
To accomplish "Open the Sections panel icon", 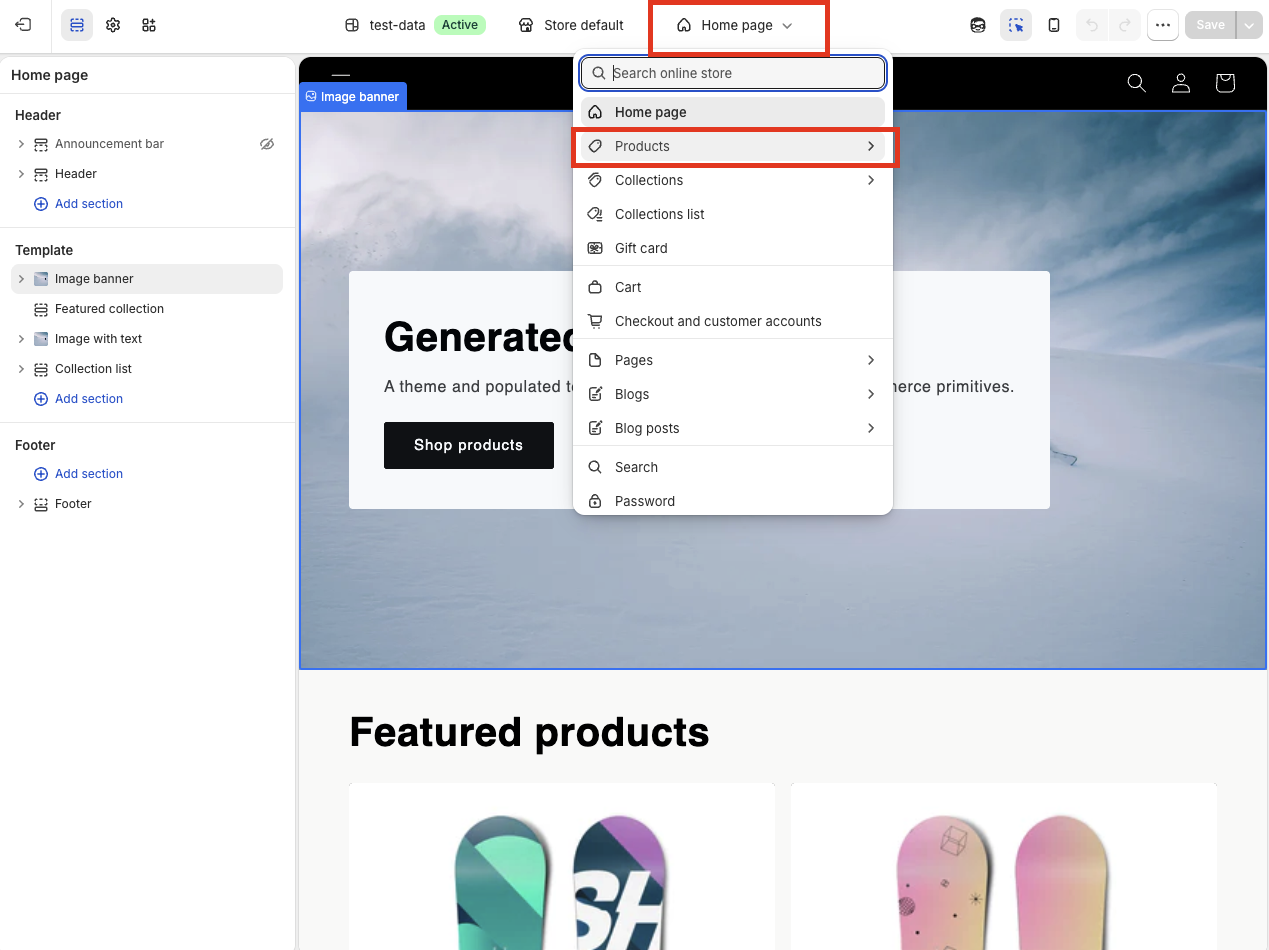I will (x=77, y=25).
